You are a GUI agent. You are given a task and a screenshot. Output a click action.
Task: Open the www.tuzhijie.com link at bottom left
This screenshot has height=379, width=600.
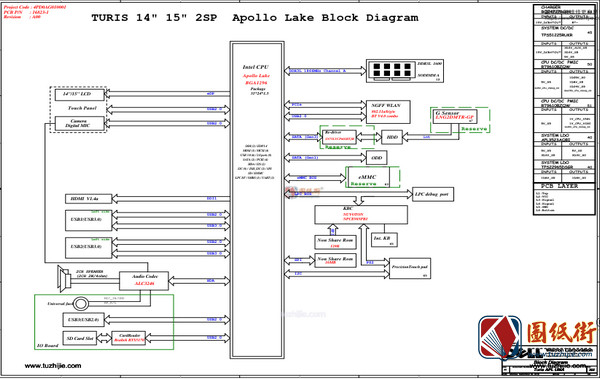coord(53,366)
